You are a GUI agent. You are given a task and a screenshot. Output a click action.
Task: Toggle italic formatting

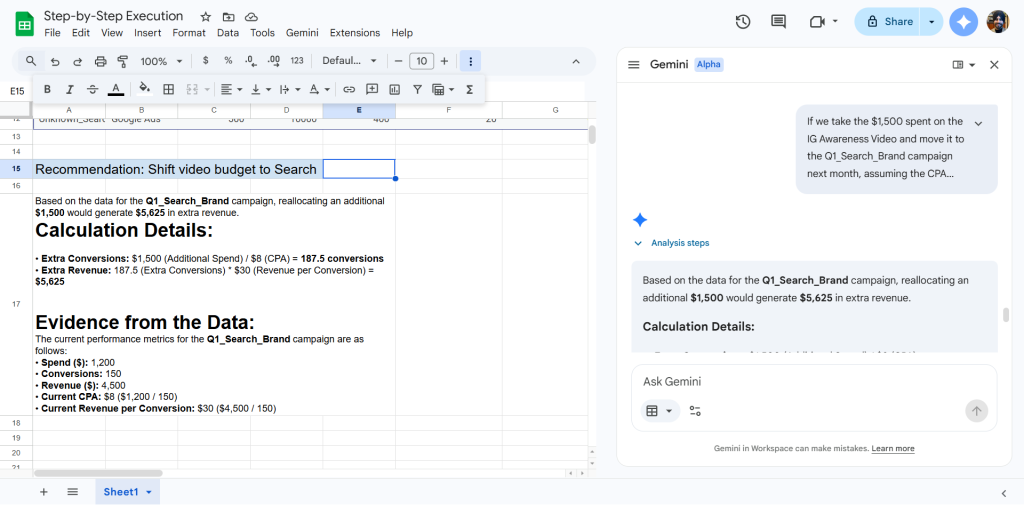click(70, 89)
